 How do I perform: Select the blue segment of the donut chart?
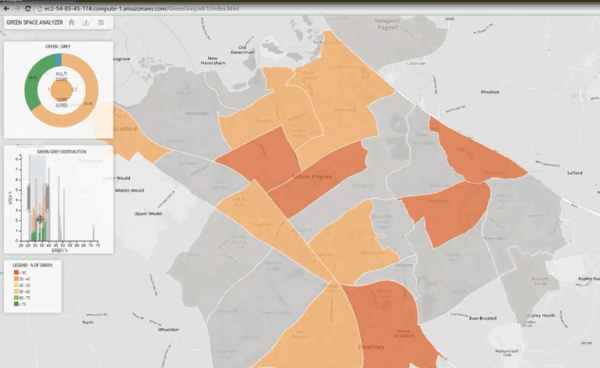[58, 60]
